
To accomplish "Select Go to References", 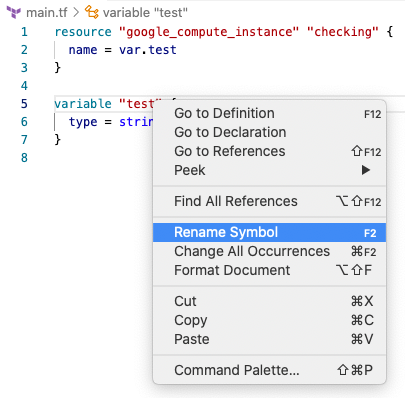I will [x=269, y=151].
